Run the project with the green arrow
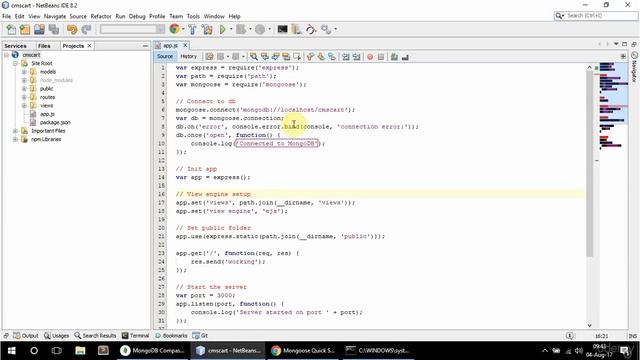This screenshot has width=640, height=360. pyautogui.click(x=222, y=29)
